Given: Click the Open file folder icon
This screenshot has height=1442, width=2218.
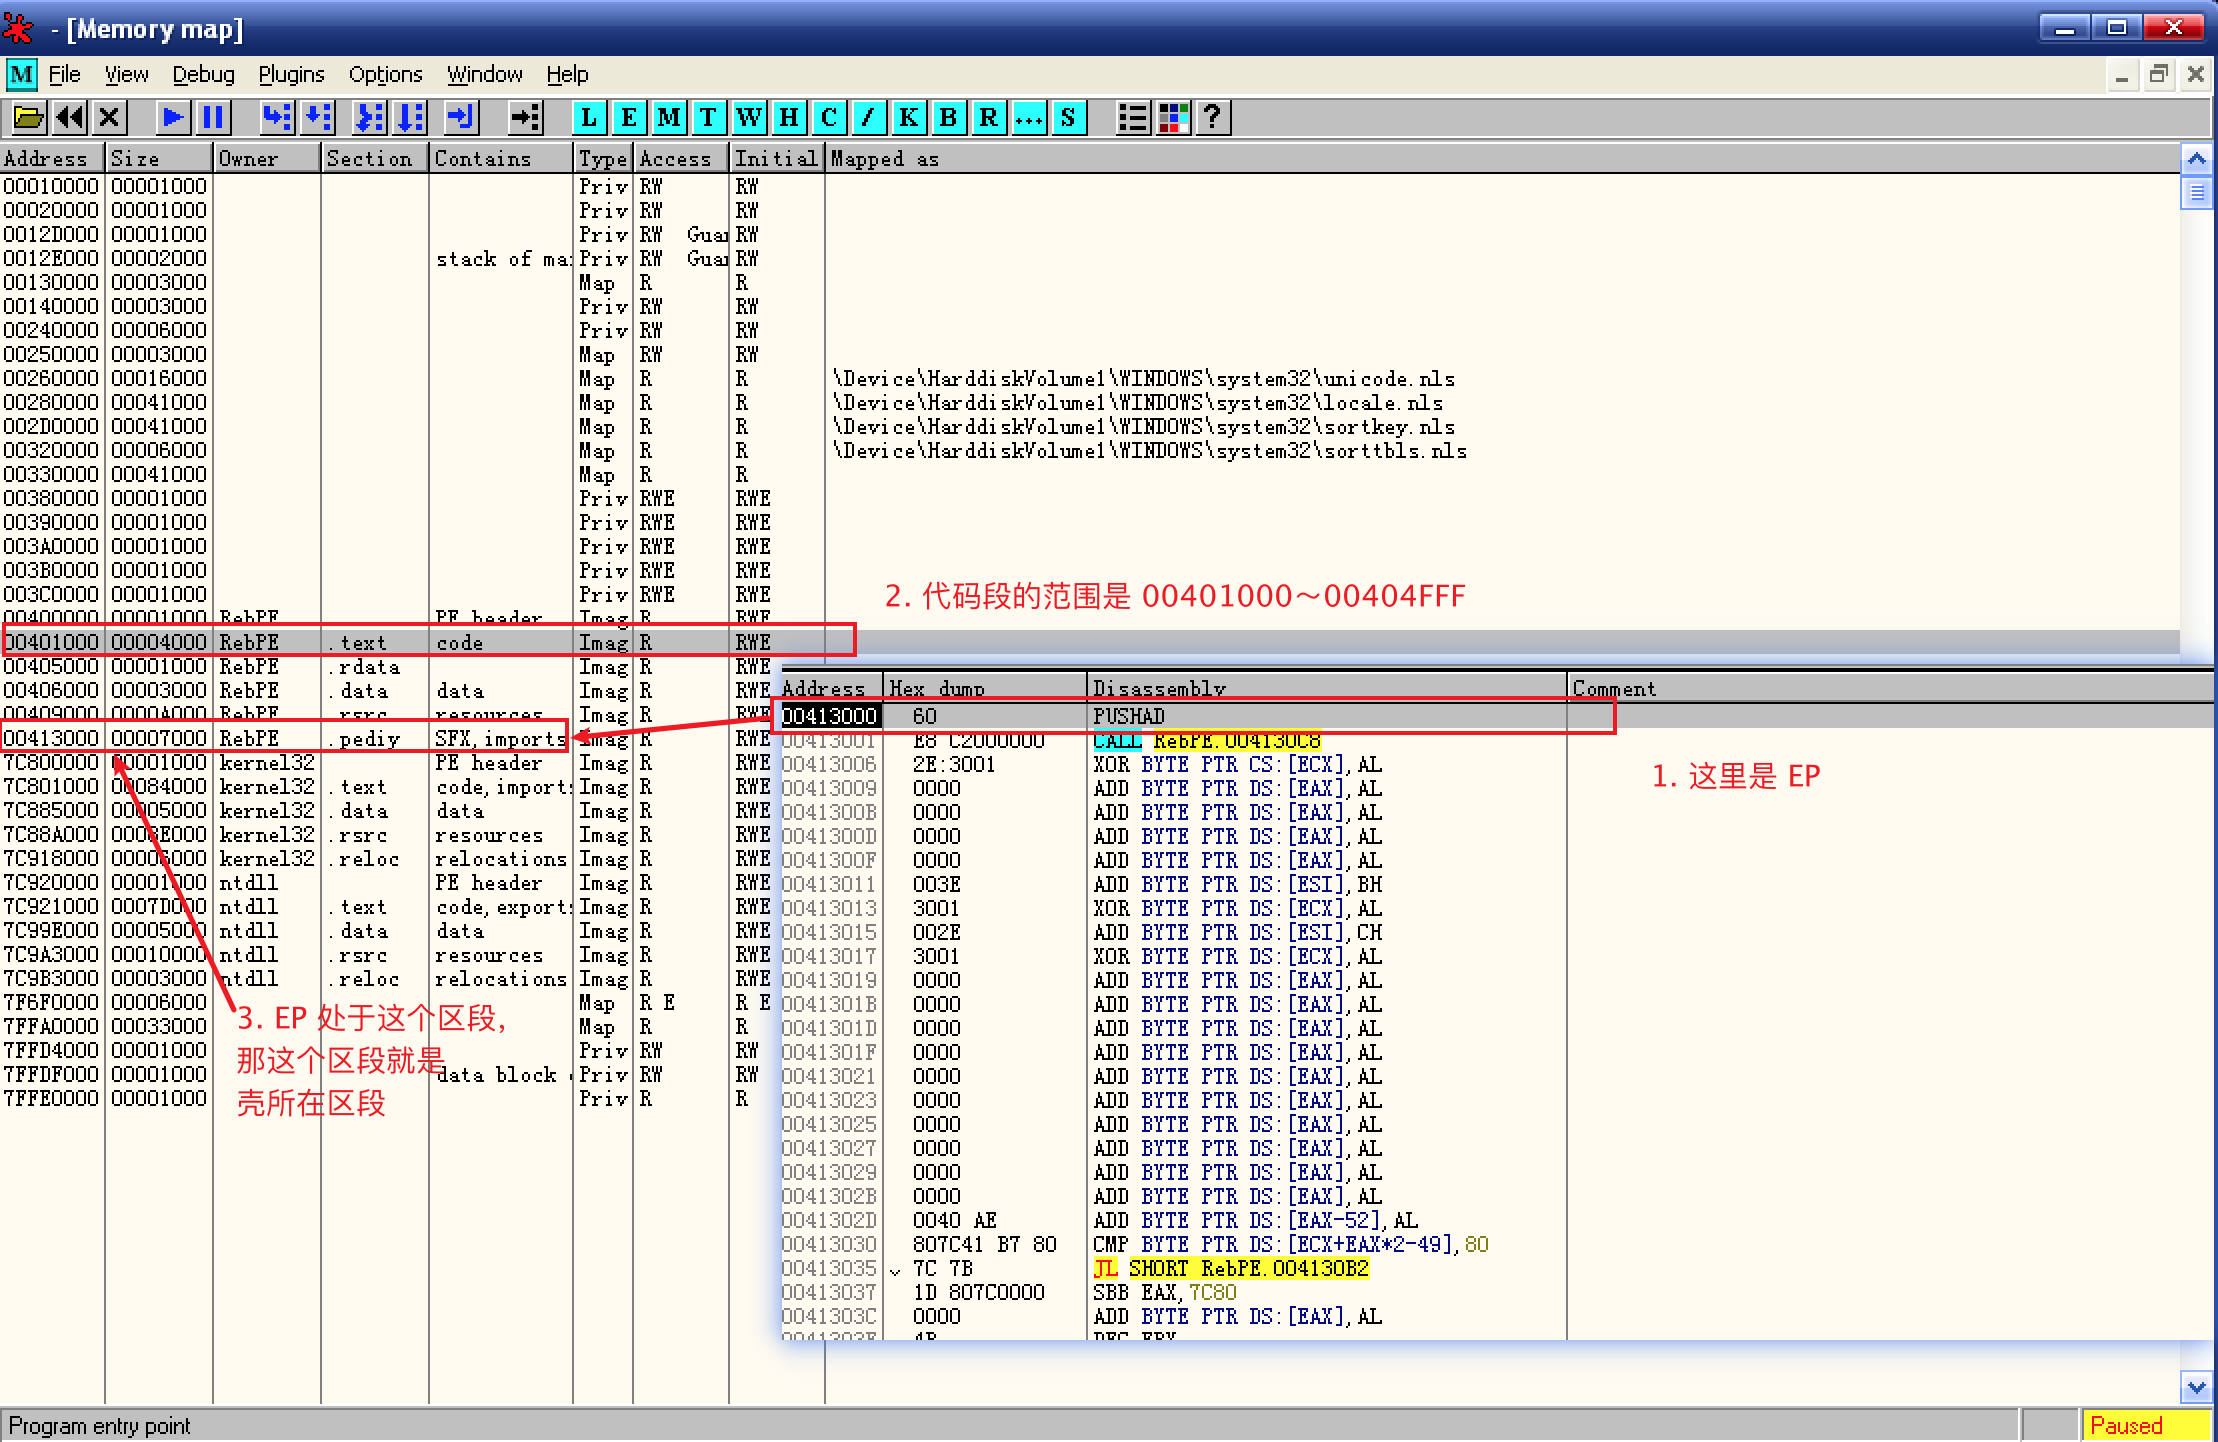Looking at the screenshot, I should coord(28,118).
